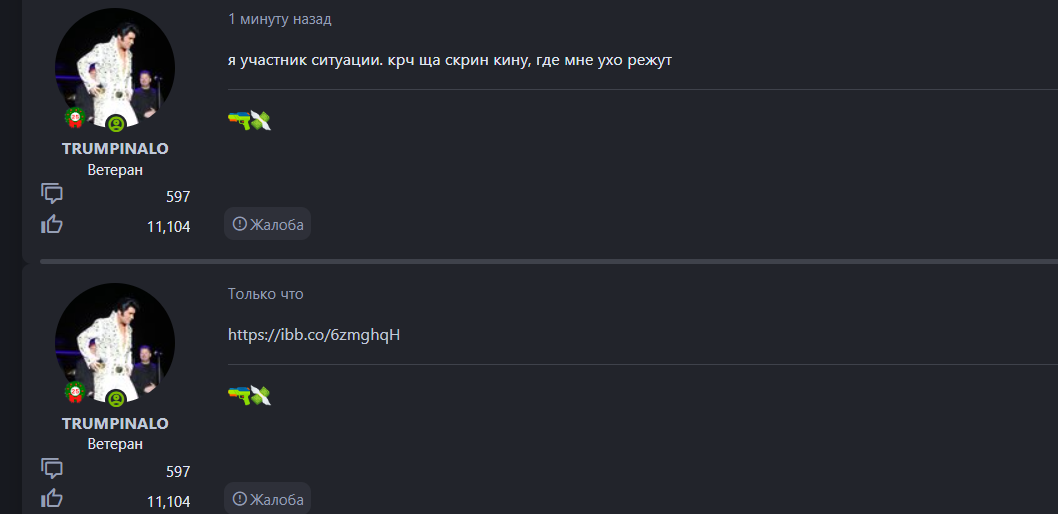Click the thumbs-up likes icon in first post
1058x514 pixels.
pos(52,224)
